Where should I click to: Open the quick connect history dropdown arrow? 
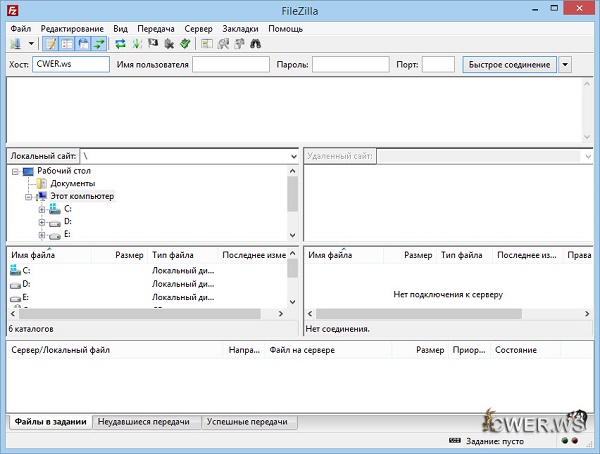(x=565, y=64)
